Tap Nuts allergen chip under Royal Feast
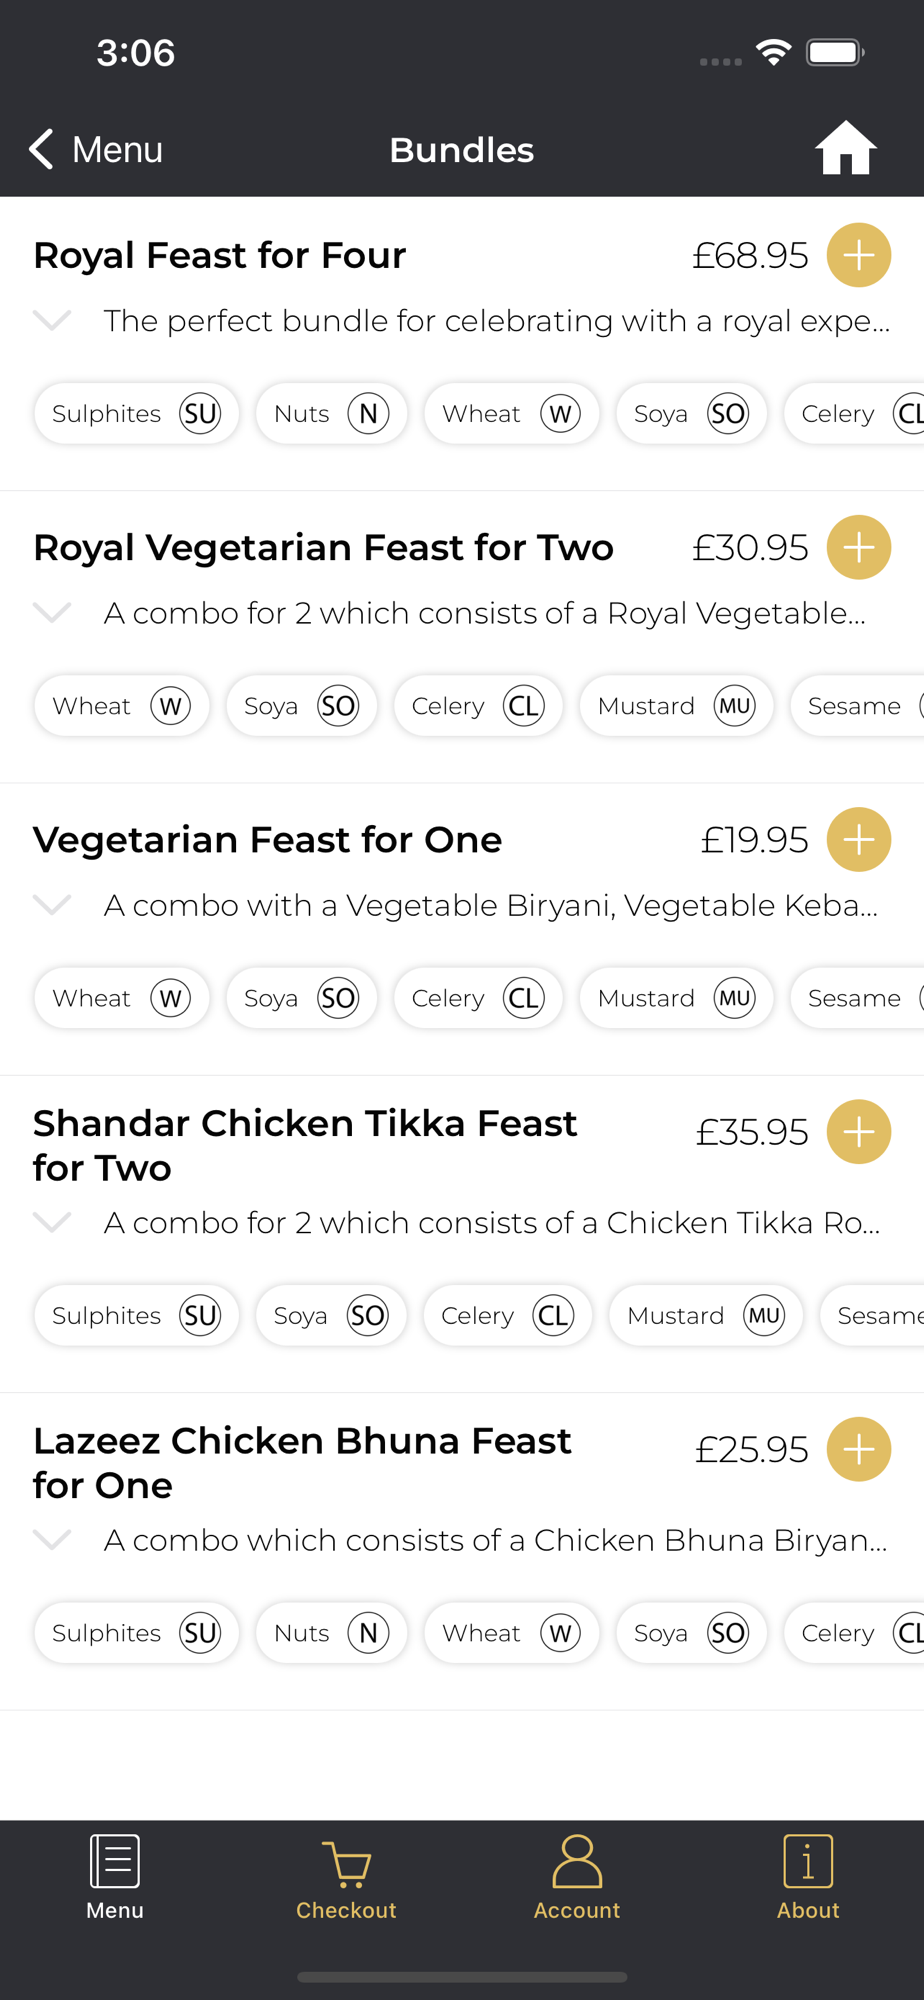Screen dimensions: 924x2000 pos(331,414)
